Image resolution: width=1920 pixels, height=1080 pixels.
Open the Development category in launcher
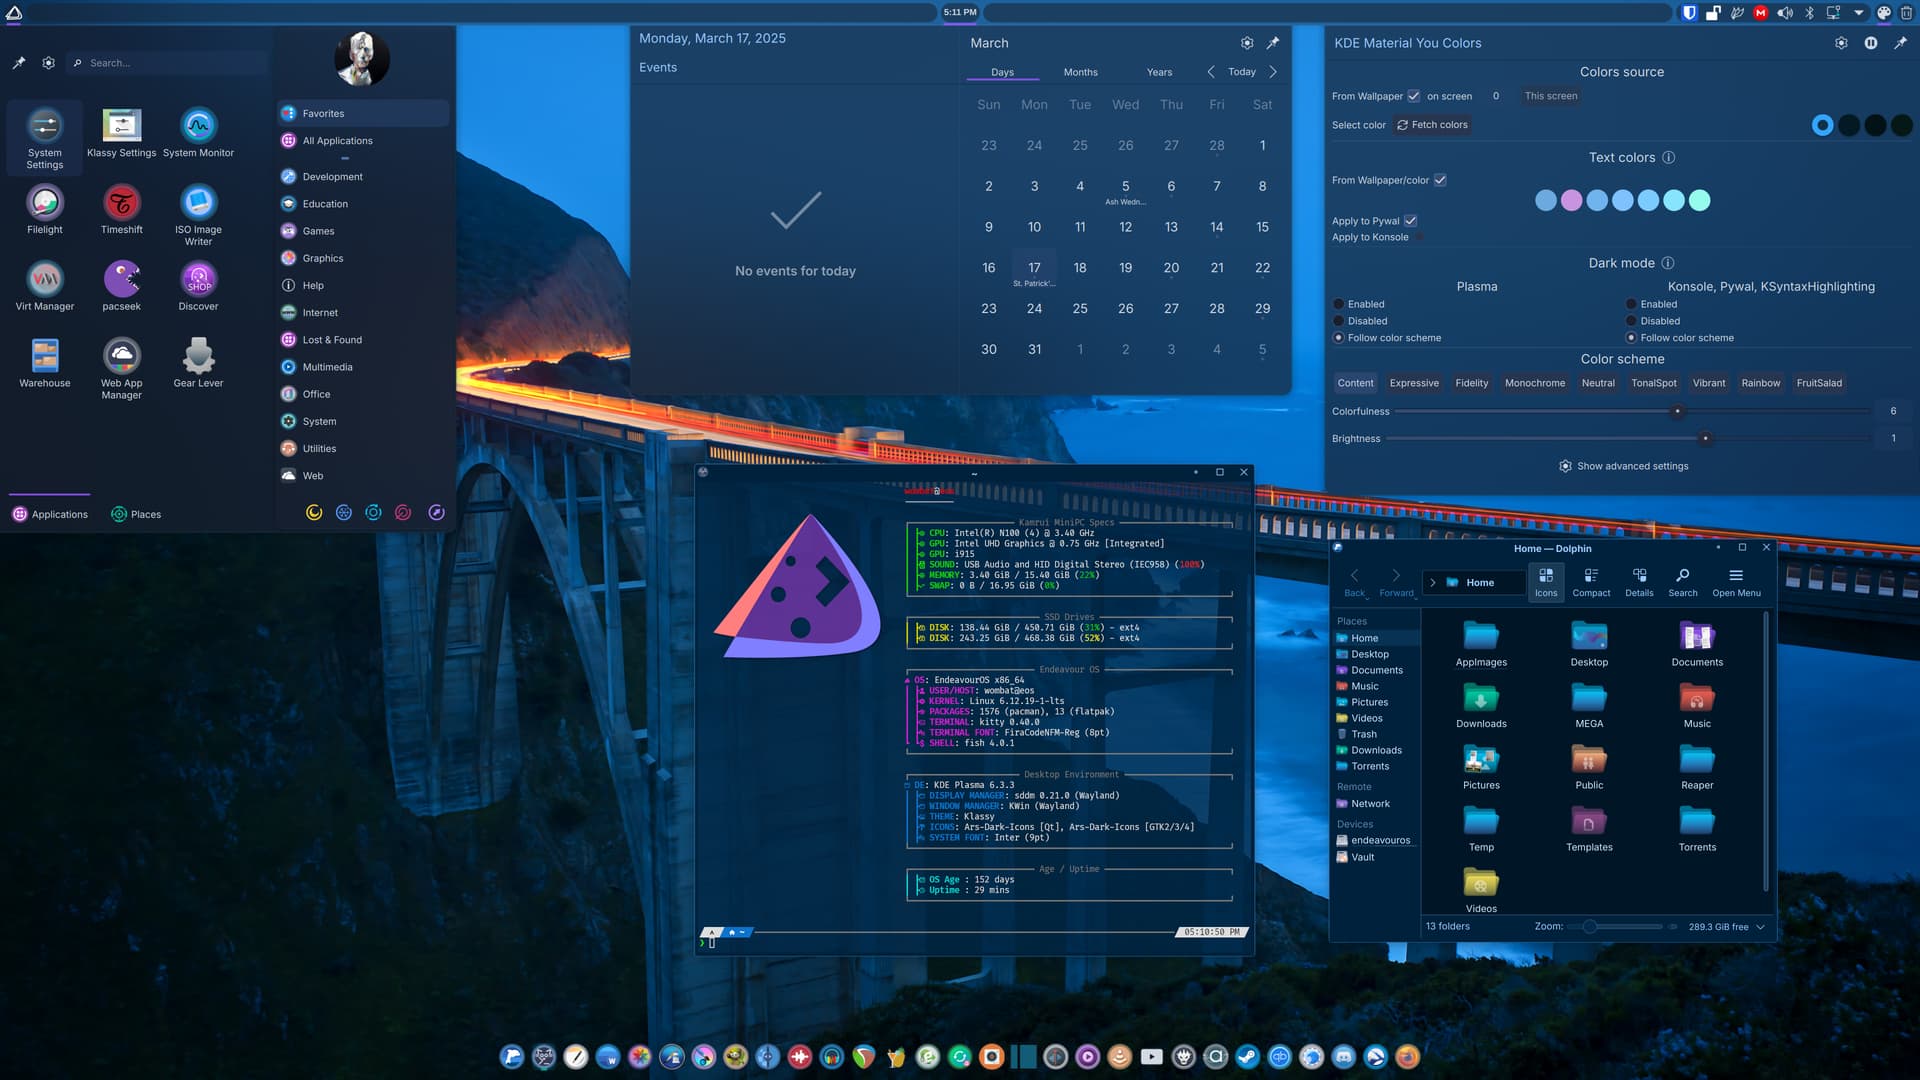click(332, 177)
